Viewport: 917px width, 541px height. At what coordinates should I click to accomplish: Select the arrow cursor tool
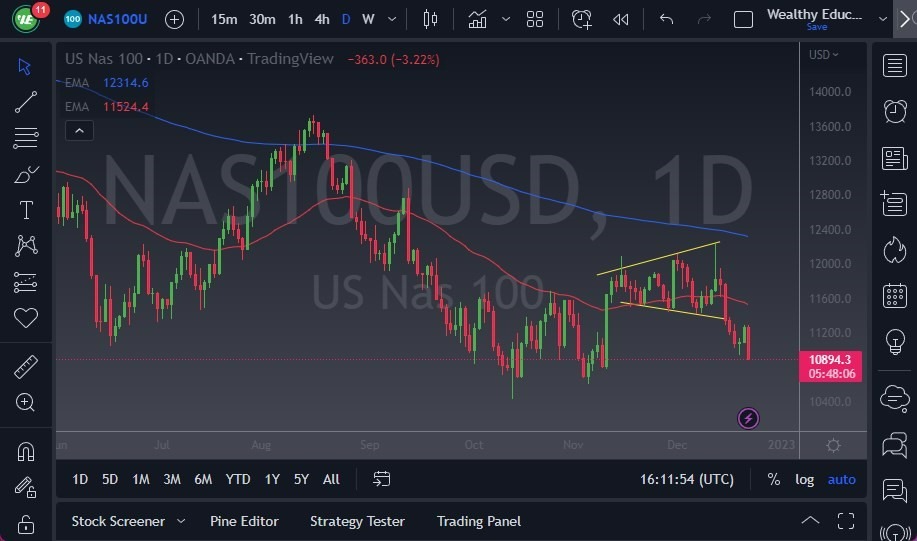[25, 67]
